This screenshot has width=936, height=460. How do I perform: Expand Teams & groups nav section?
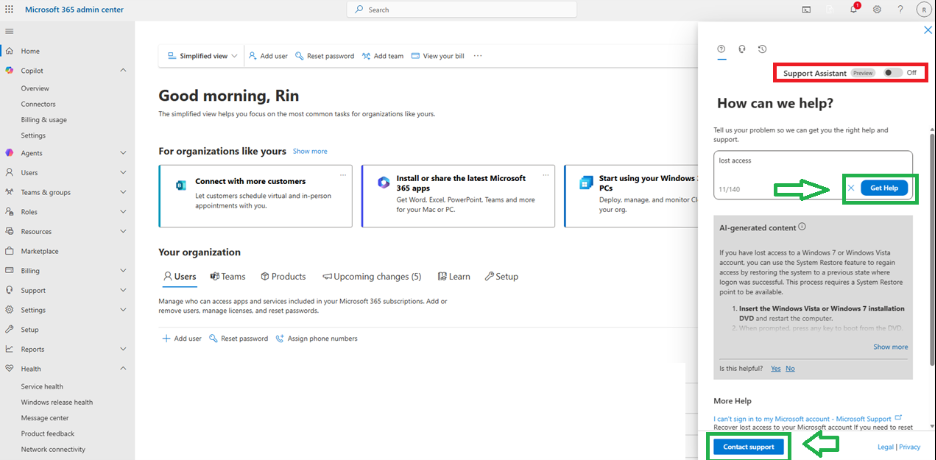(123, 192)
